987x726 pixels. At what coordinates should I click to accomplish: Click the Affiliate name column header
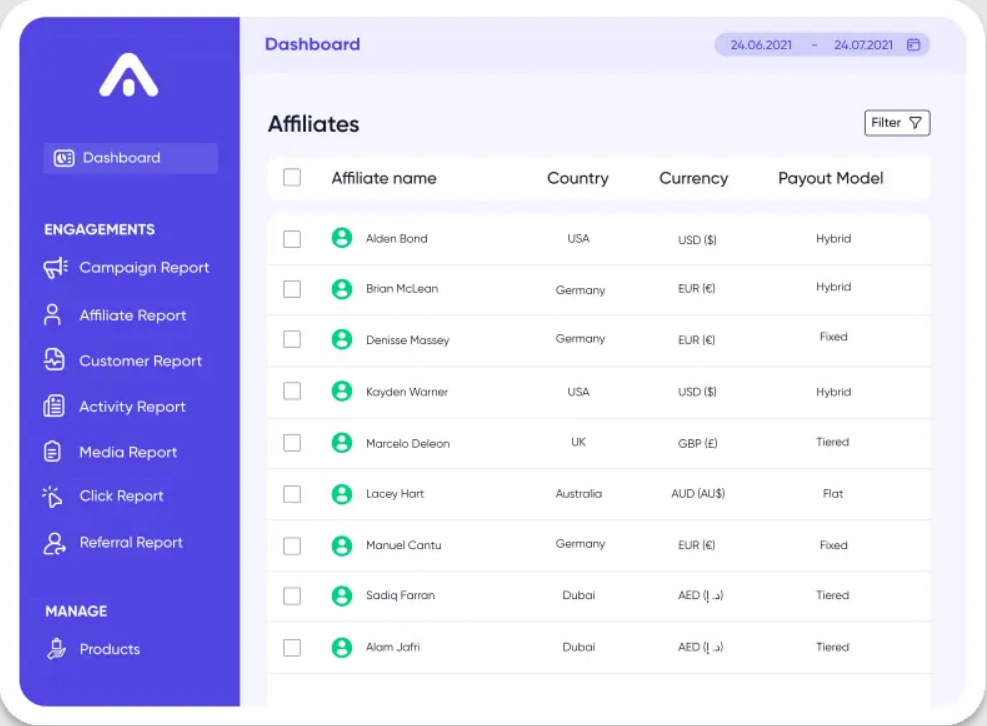pyautogui.click(x=384, y=178)
